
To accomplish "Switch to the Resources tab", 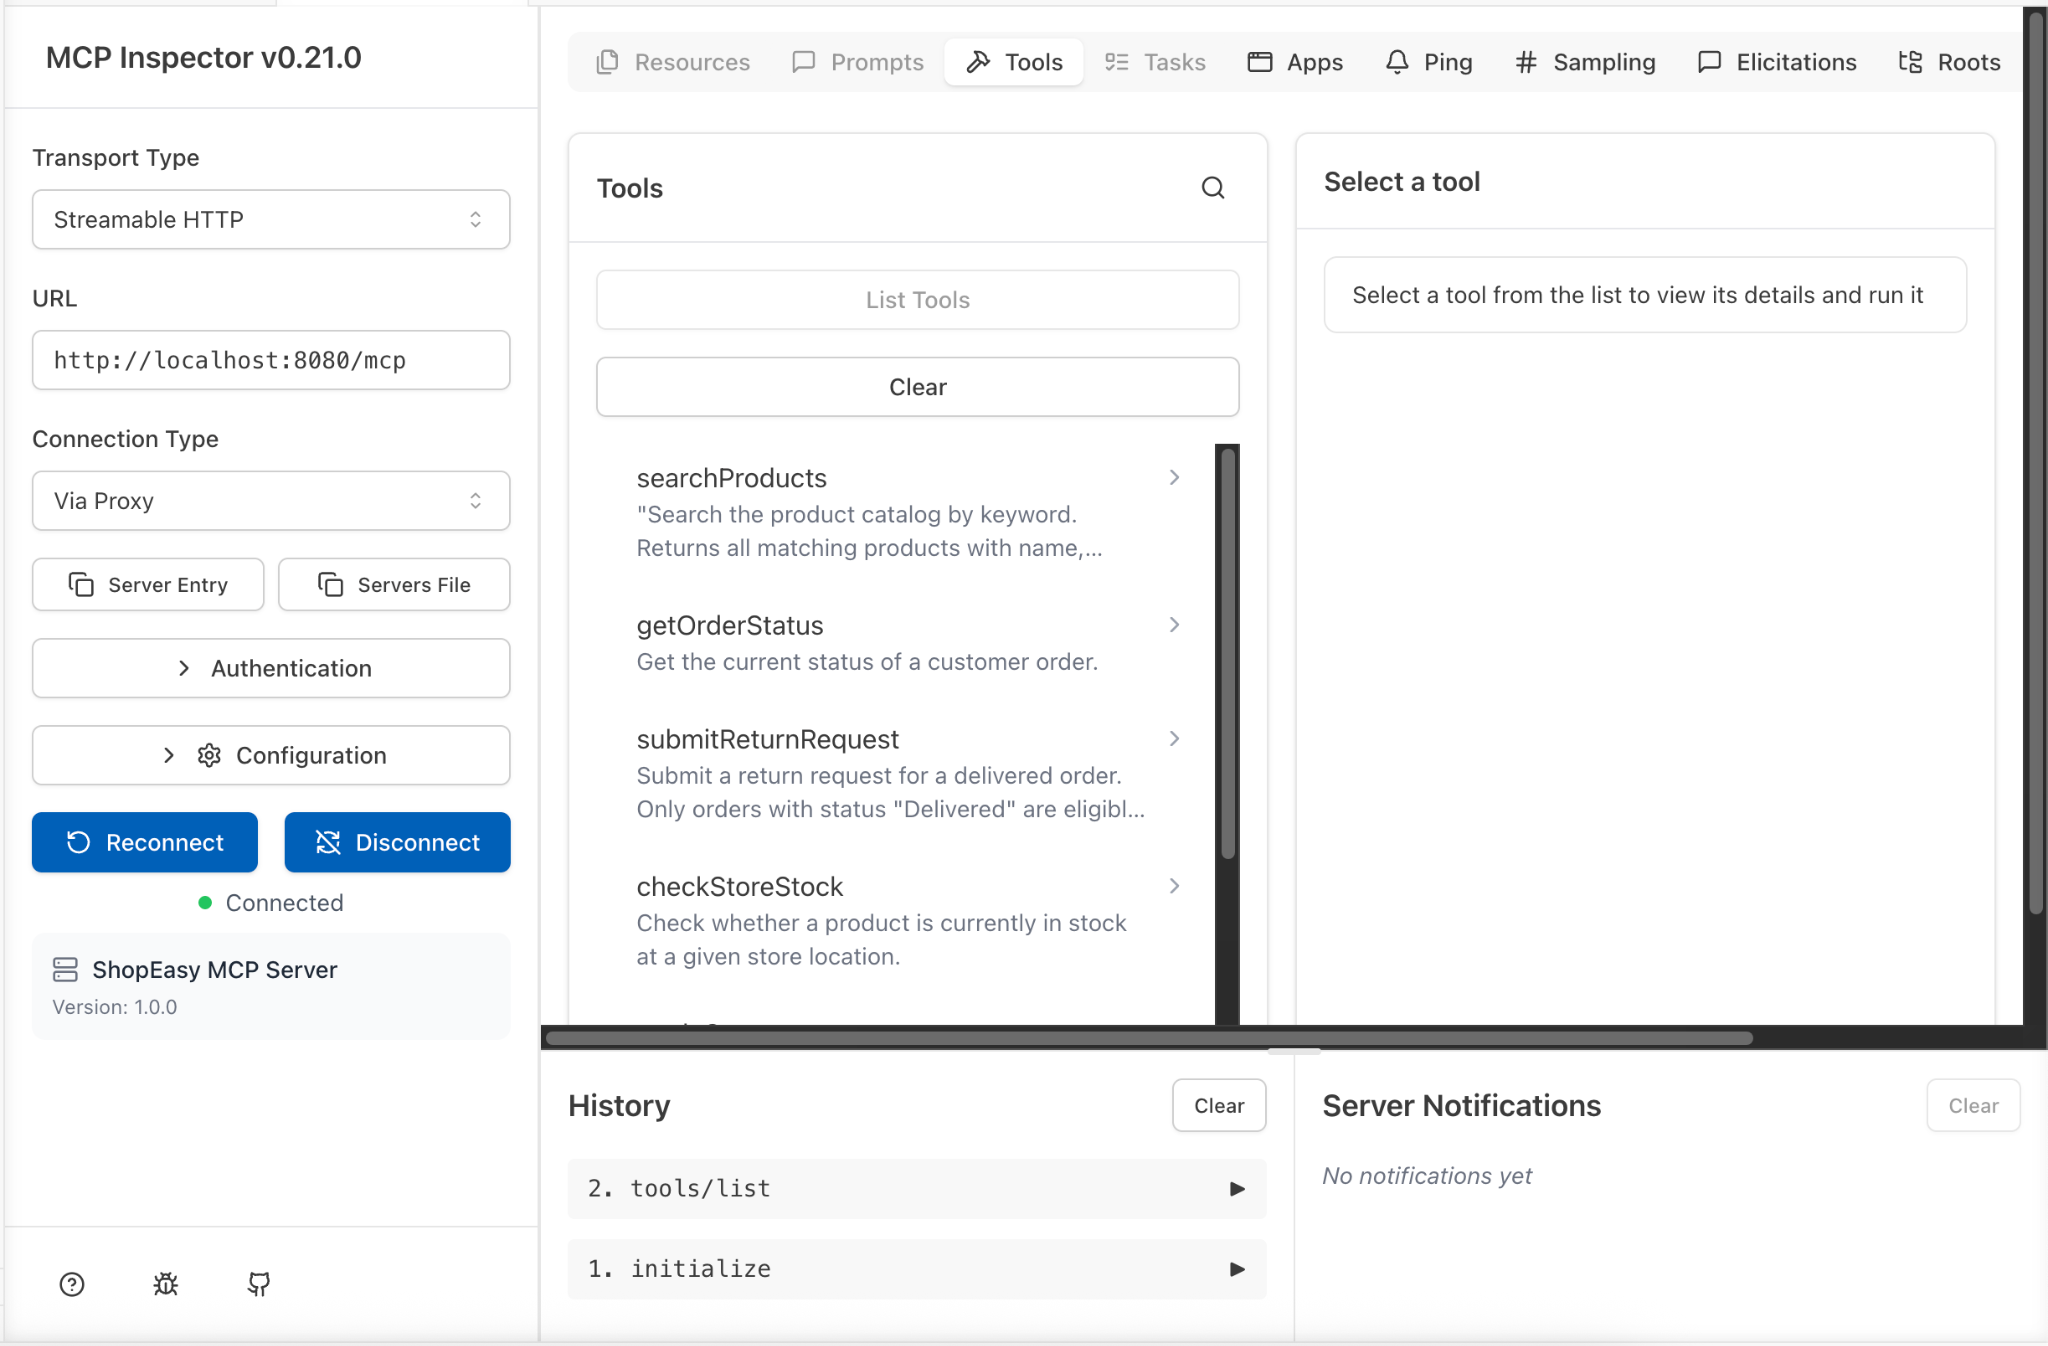I will 673,62.
